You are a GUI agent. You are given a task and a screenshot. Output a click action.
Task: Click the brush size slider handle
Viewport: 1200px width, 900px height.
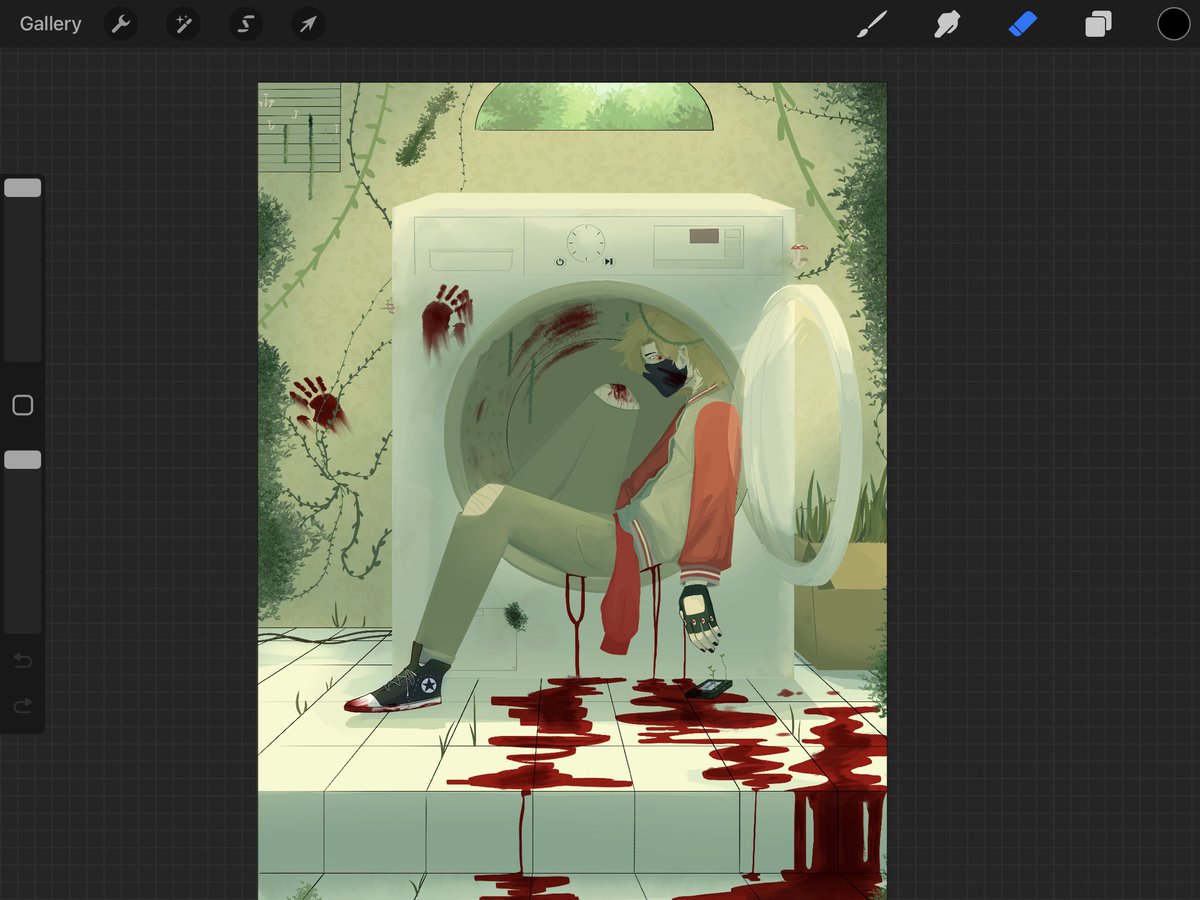[22, 188]
